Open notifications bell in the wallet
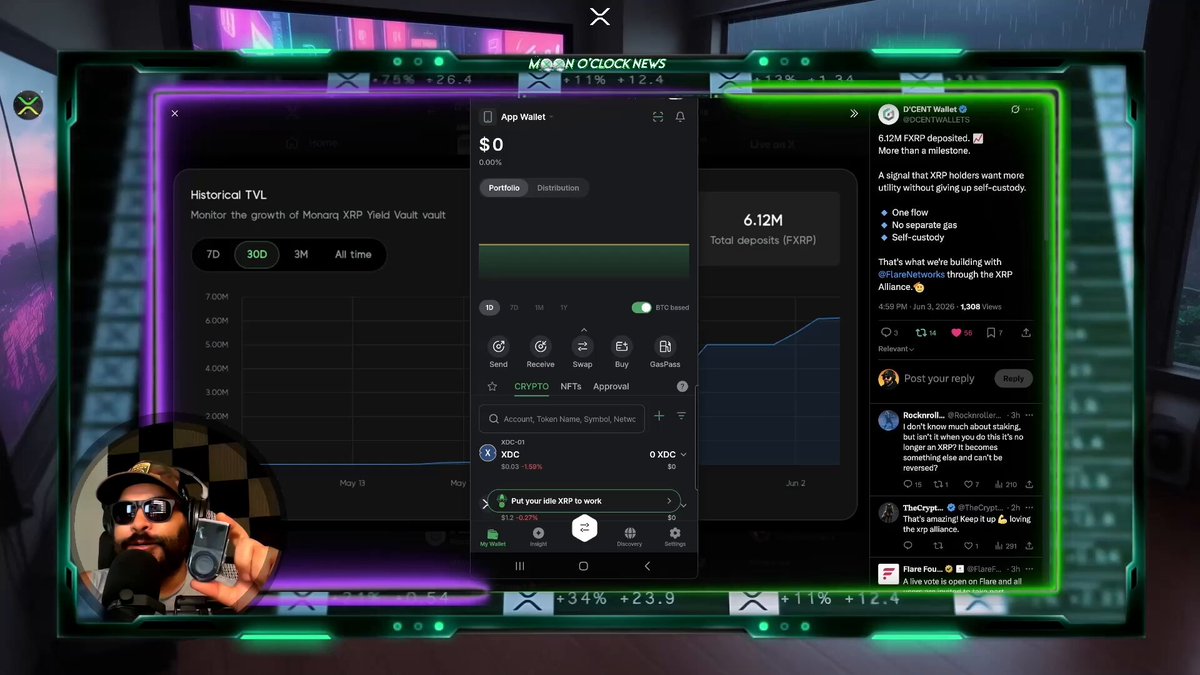The image size is (1200, 675). point(680,117)
